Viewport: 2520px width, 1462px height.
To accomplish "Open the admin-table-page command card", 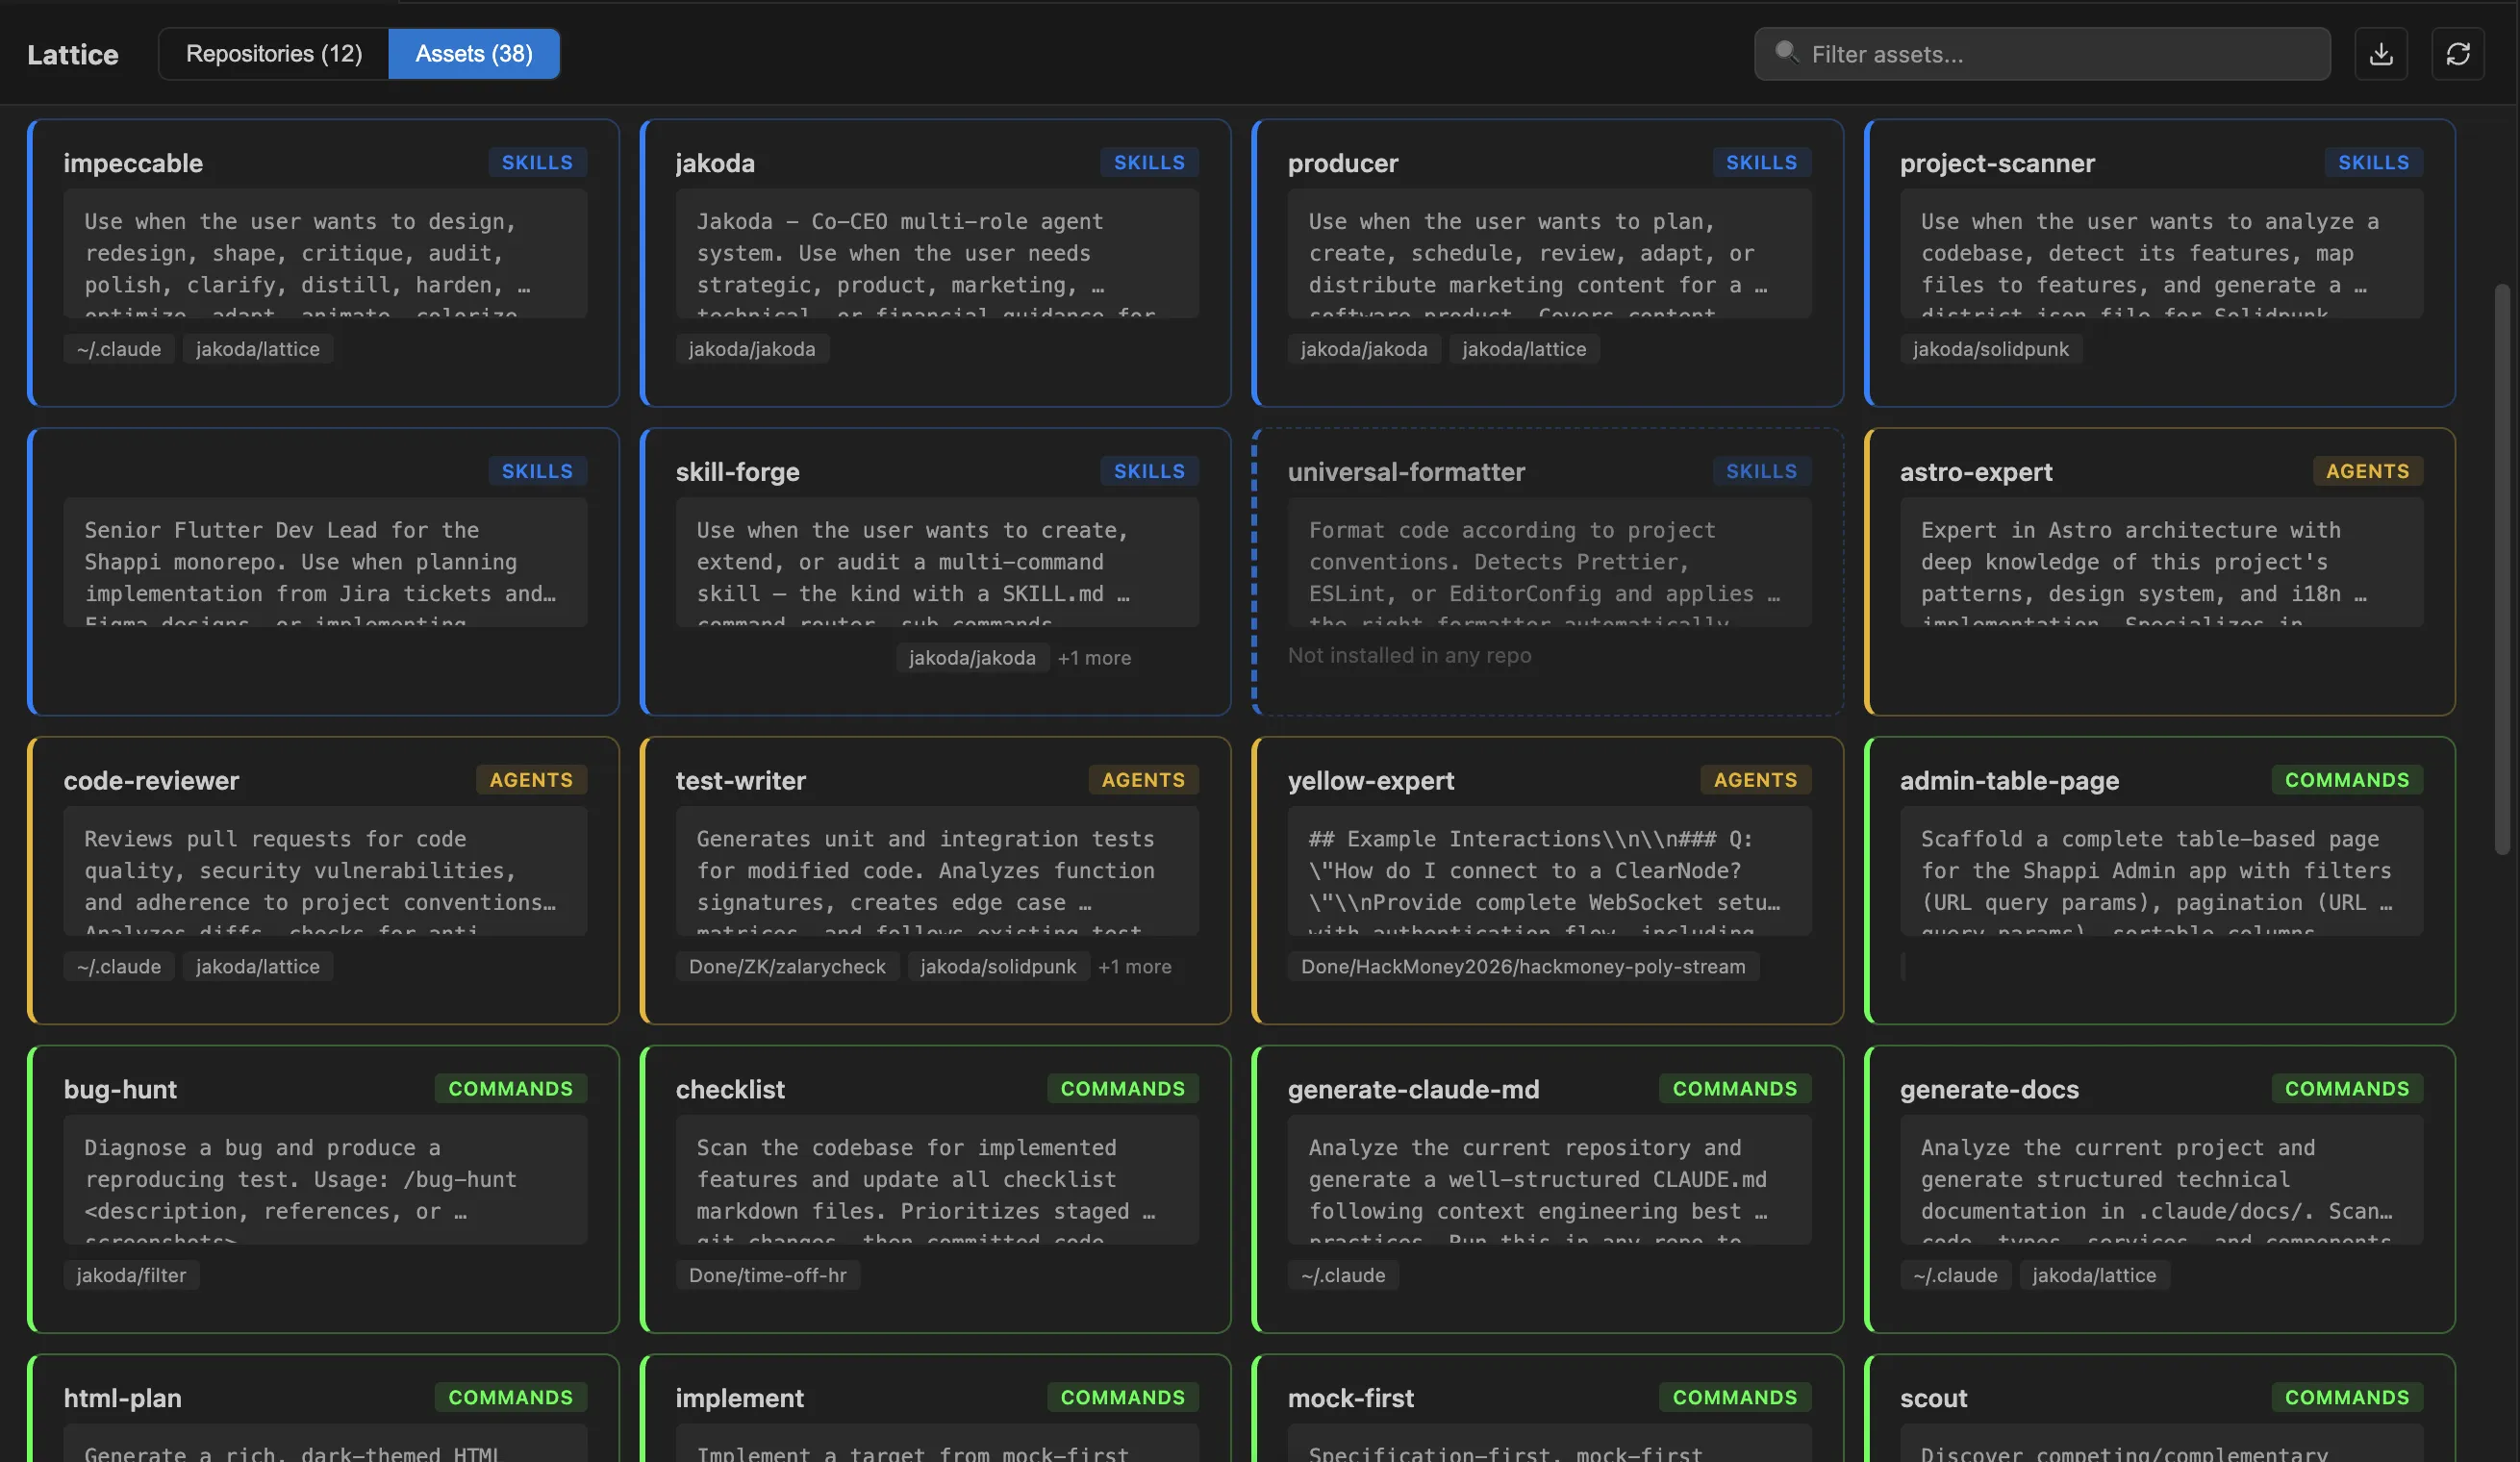I will tap(2160, 881).
